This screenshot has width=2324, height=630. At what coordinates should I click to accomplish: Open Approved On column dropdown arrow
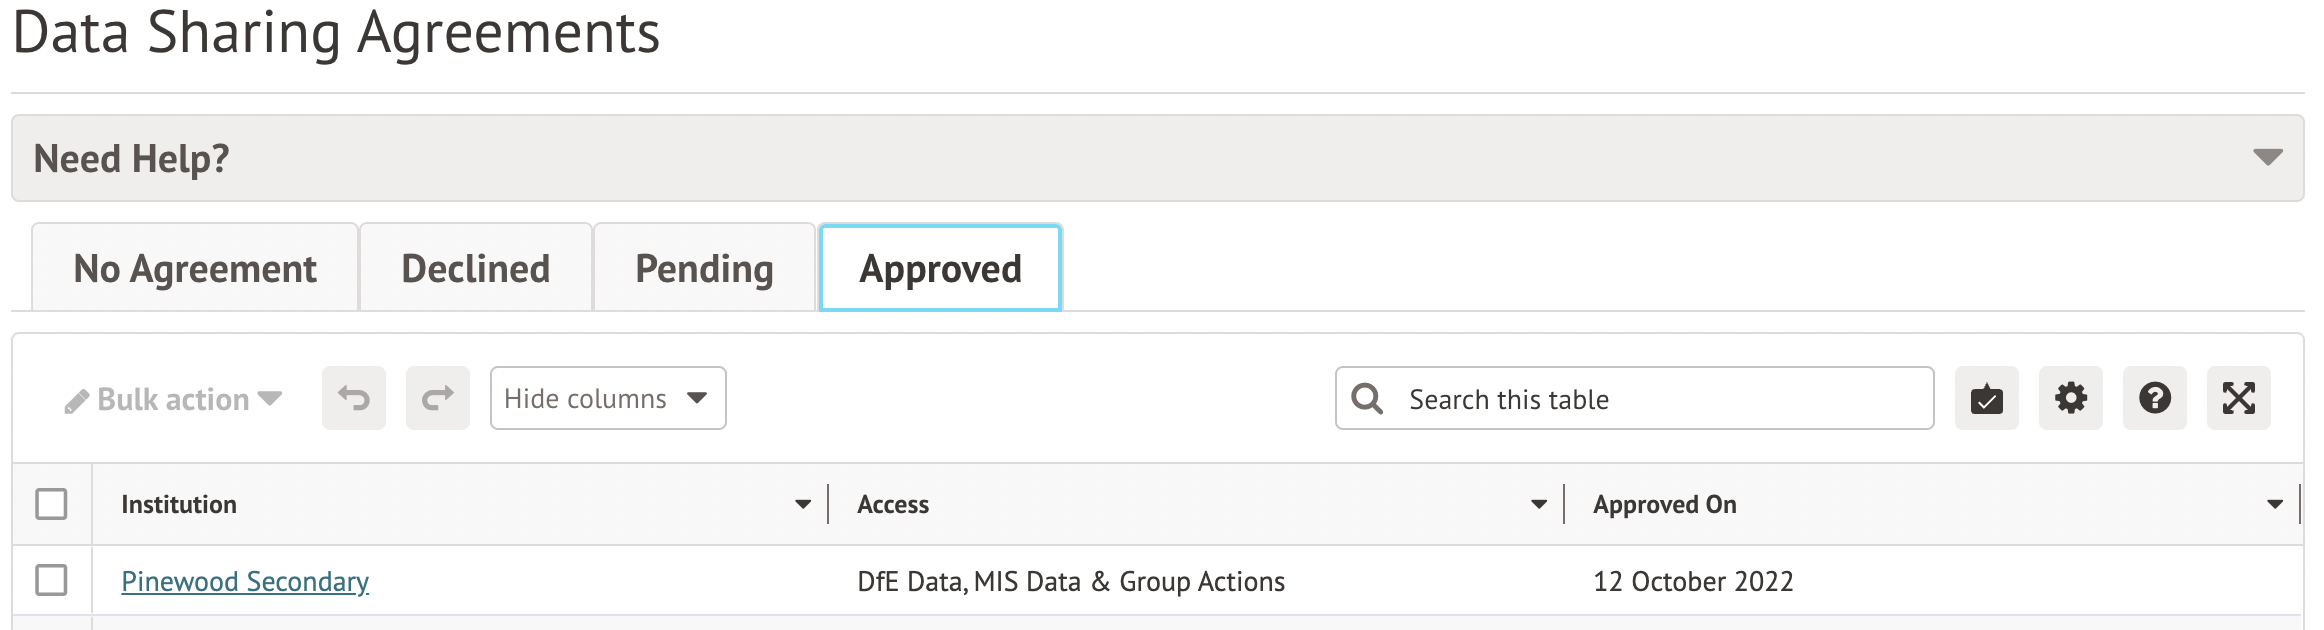click(x=2274, y=504)
